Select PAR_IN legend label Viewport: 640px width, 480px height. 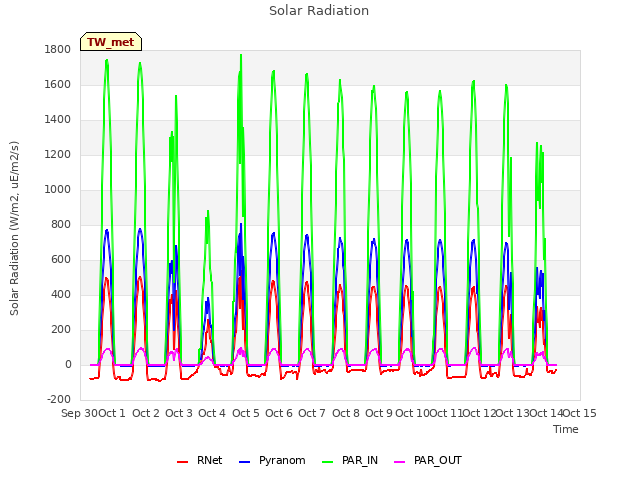click(360, 460)
